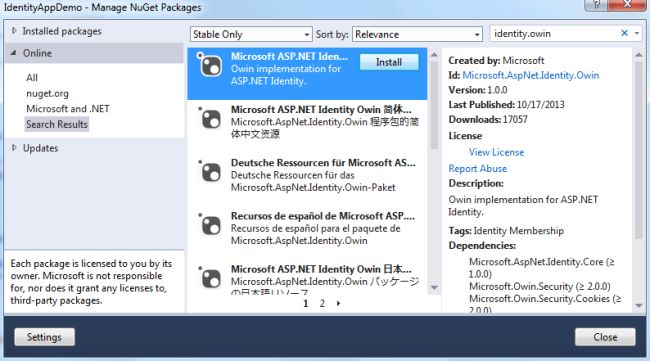Viewport: 650px width, 361px height.
Task: Open the Settings dialog
Action: (44, 337)
